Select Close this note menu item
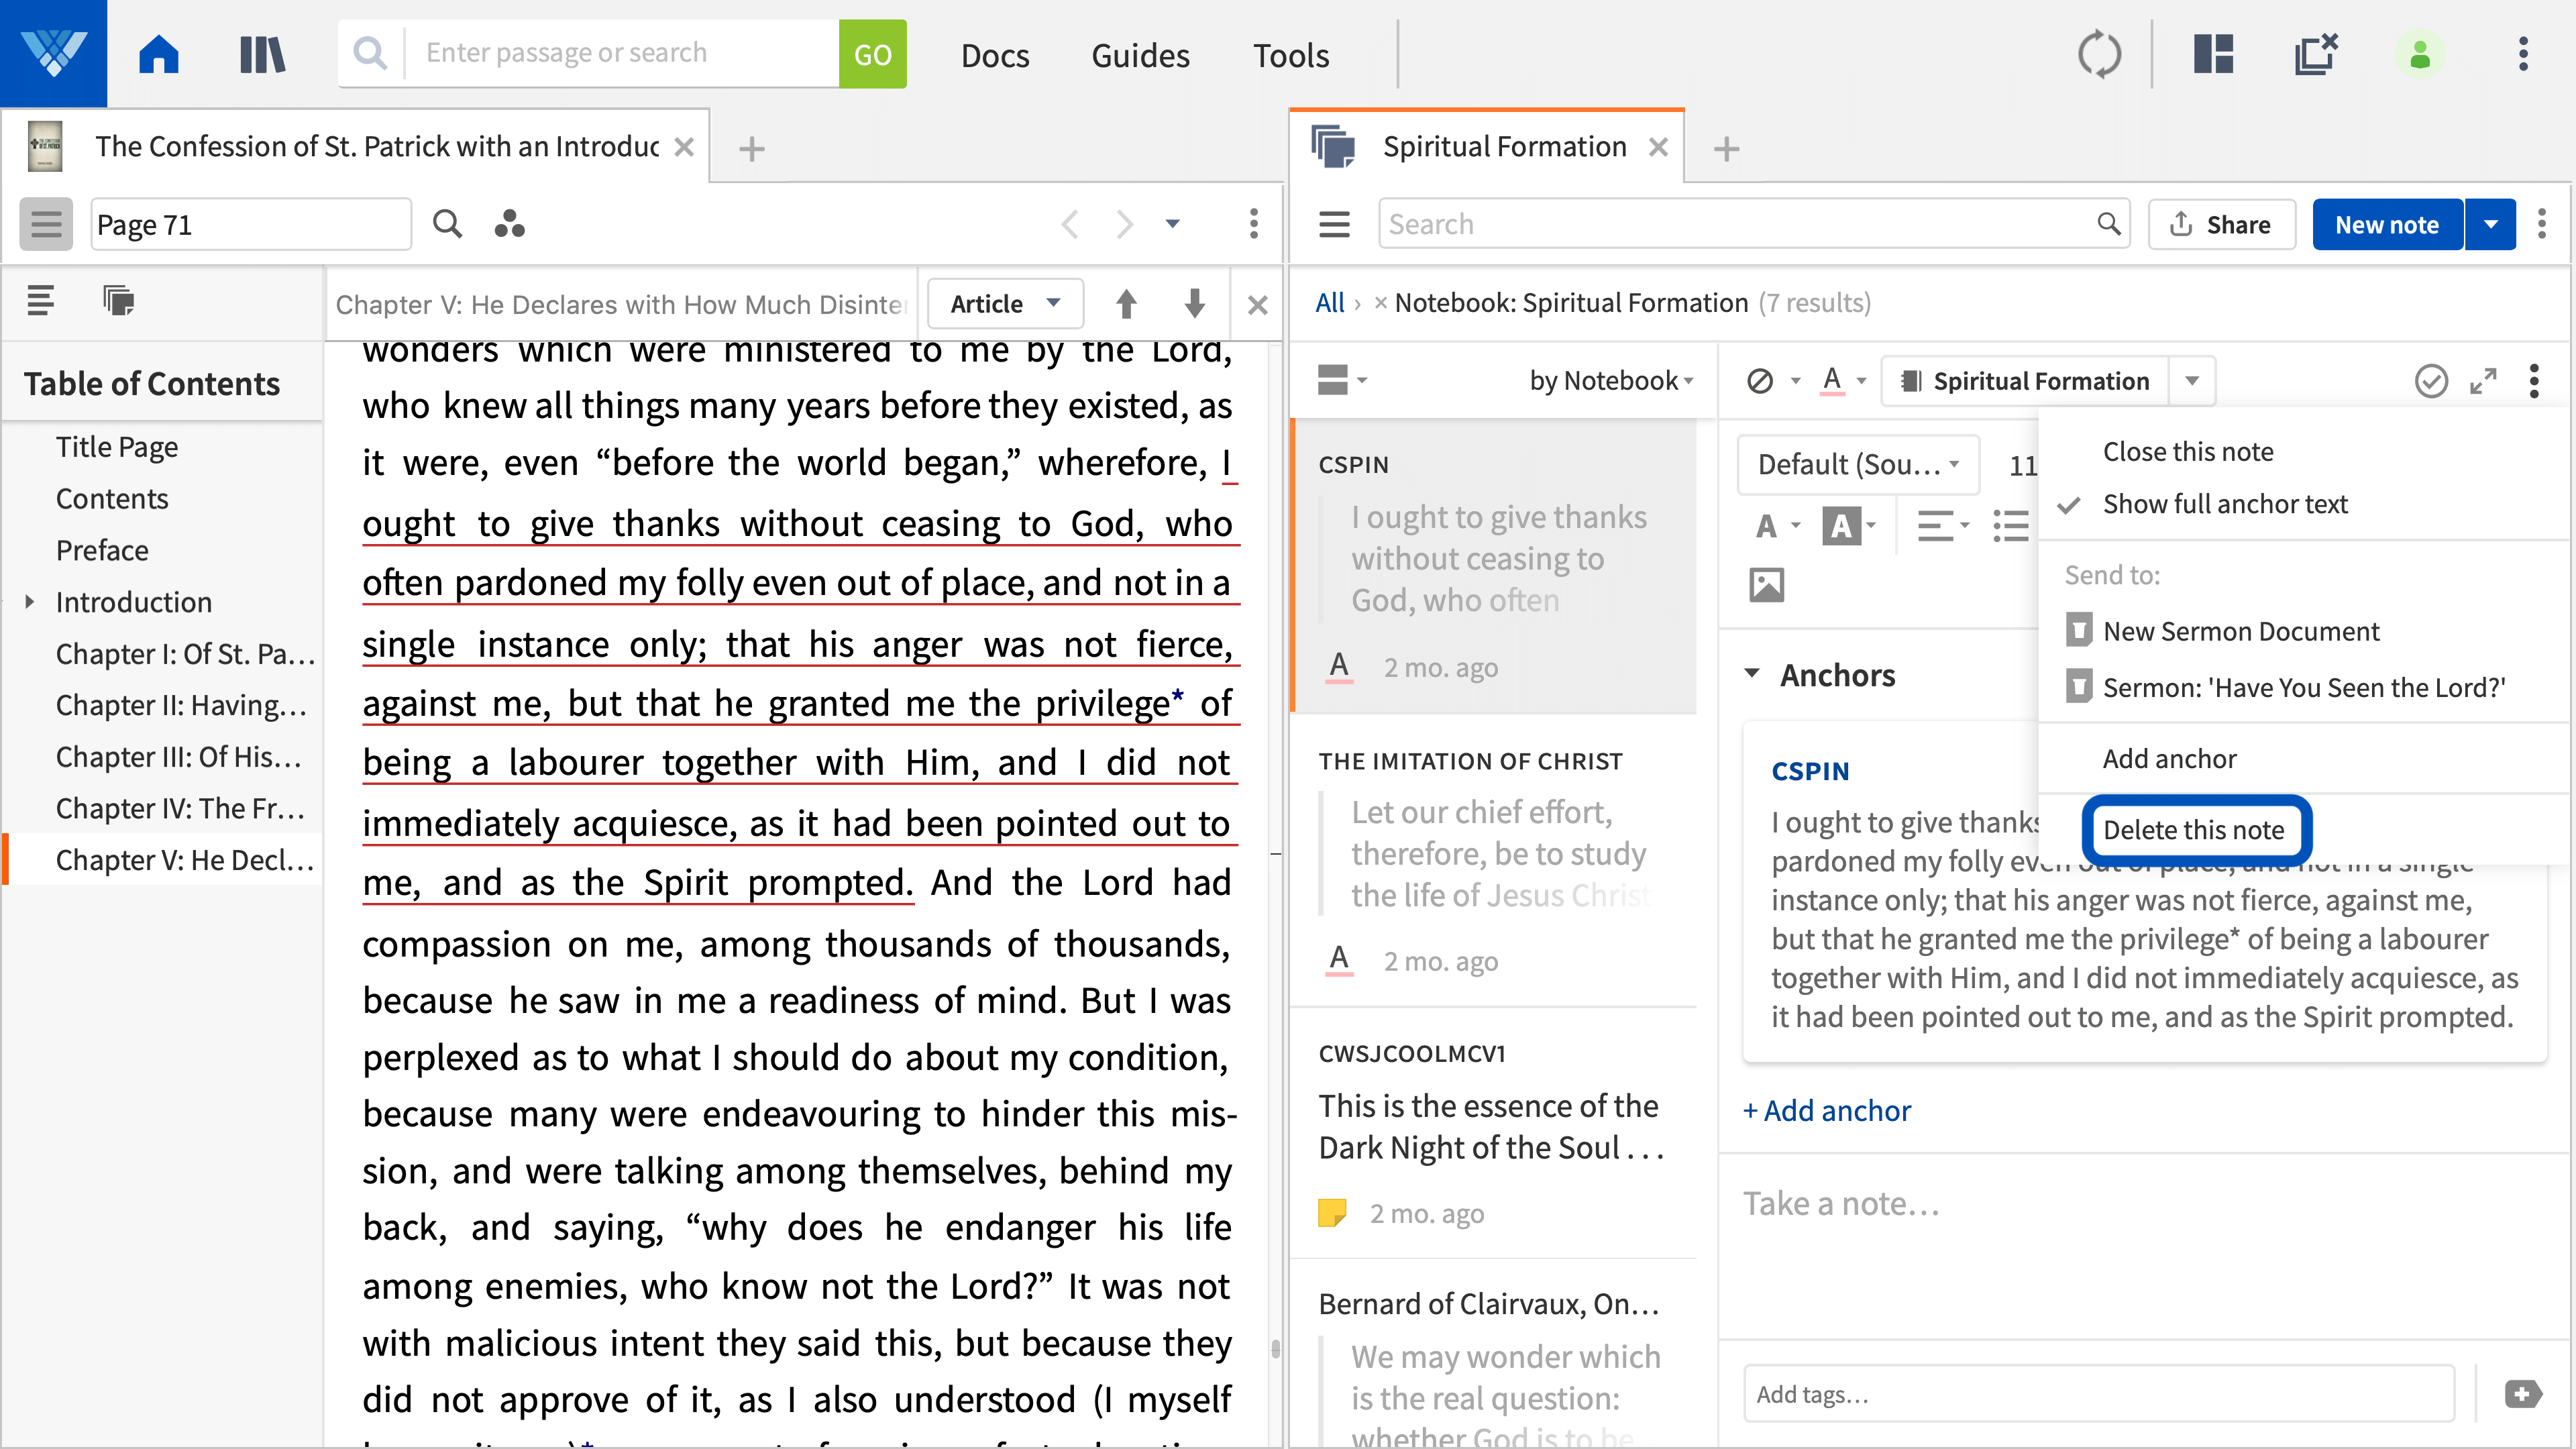The height and width of the screenshot is (1449, 2576). (2188, 451)
